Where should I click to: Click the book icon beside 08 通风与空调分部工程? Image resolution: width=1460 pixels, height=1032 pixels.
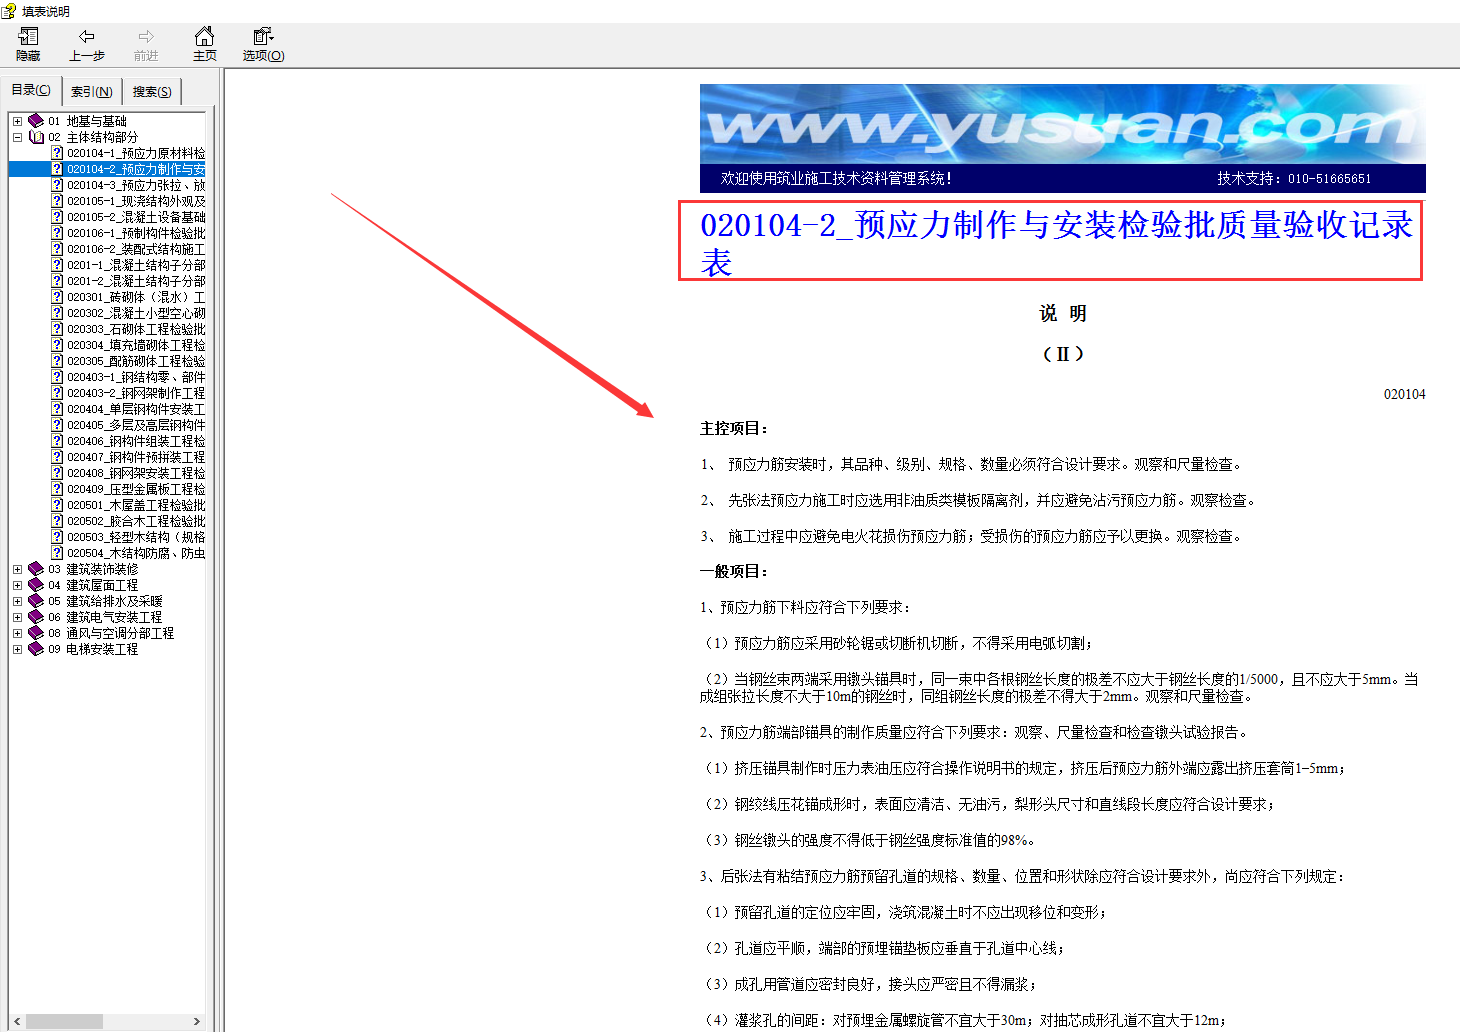click(36, 633)
